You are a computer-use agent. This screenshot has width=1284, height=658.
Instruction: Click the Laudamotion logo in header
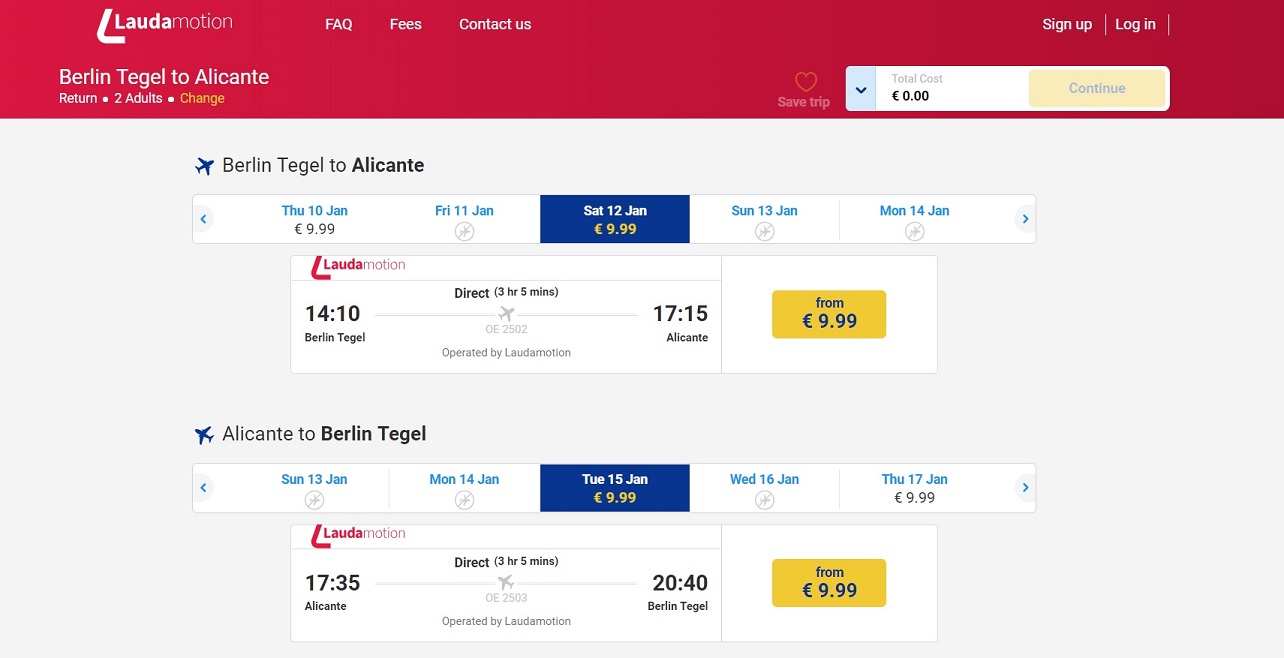click(x=164, y=25)
